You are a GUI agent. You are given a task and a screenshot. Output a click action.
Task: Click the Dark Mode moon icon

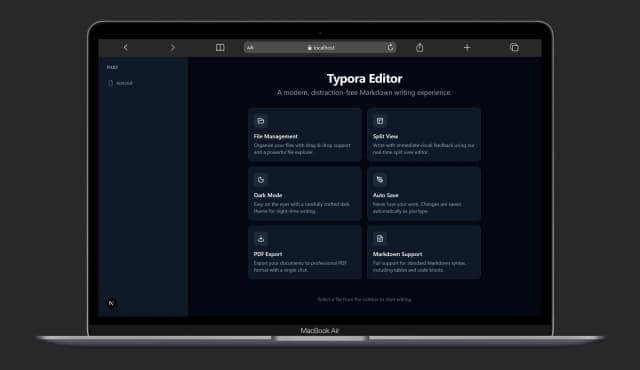pos(261,179)
